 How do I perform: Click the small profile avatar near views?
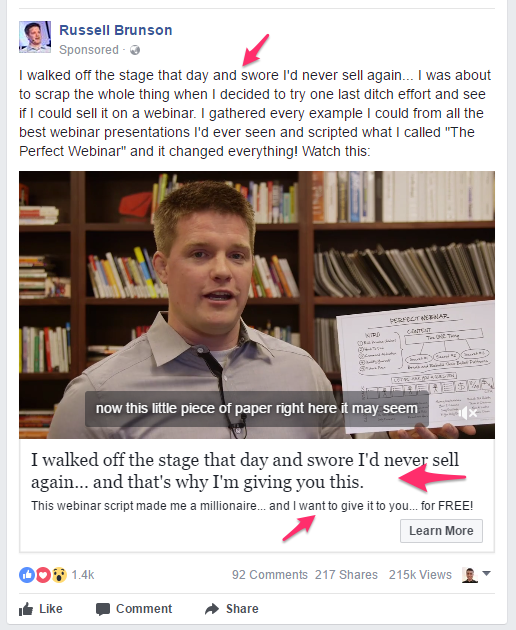point(470,575)
